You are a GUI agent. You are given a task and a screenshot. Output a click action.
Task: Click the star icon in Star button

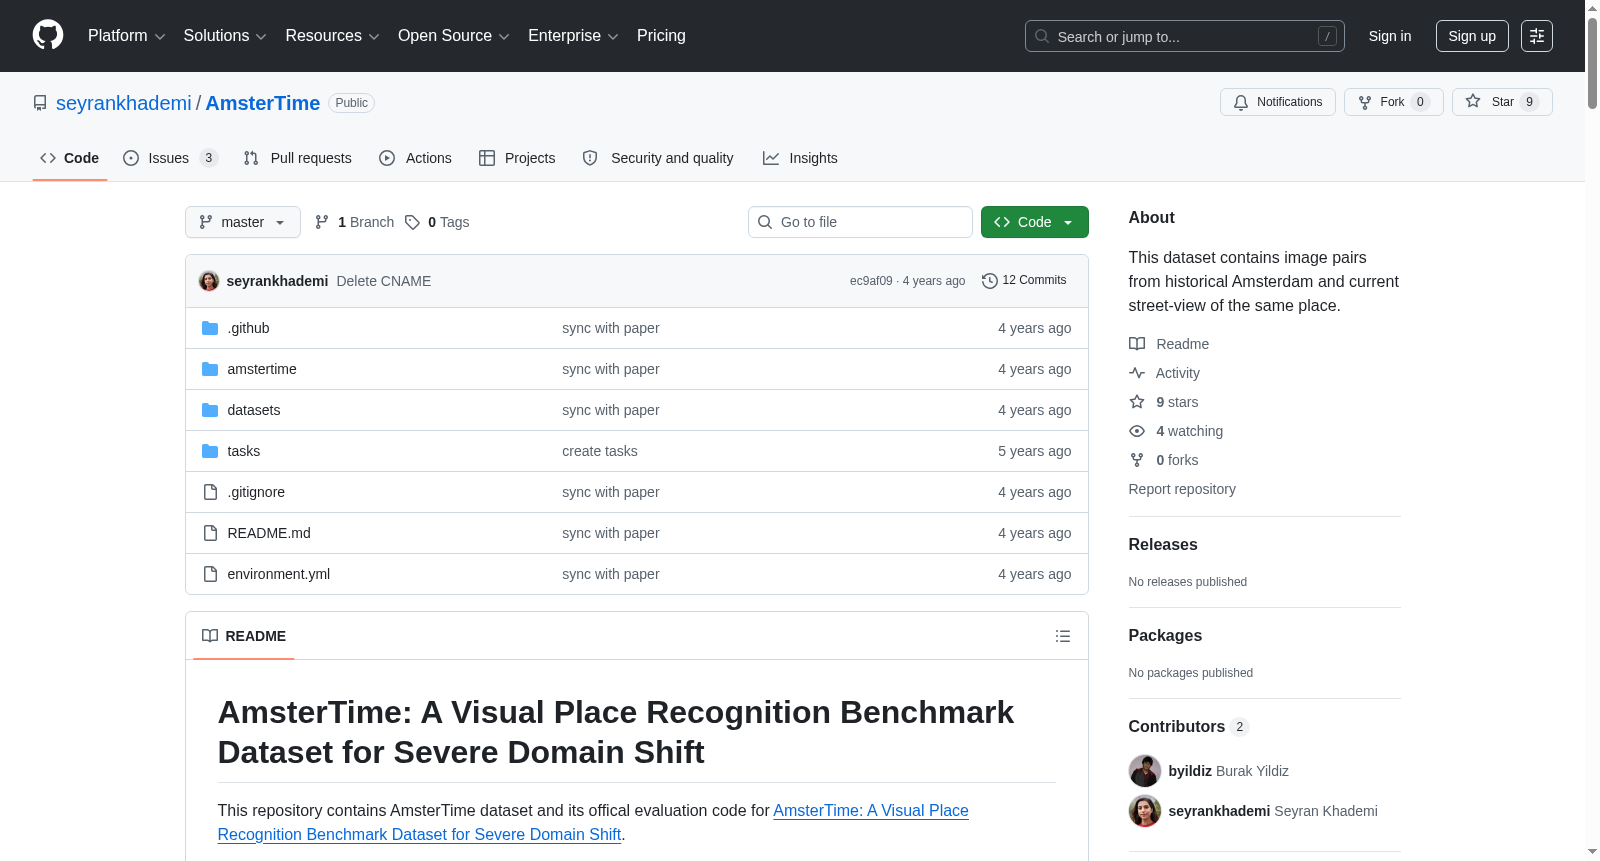[1473, 101]
